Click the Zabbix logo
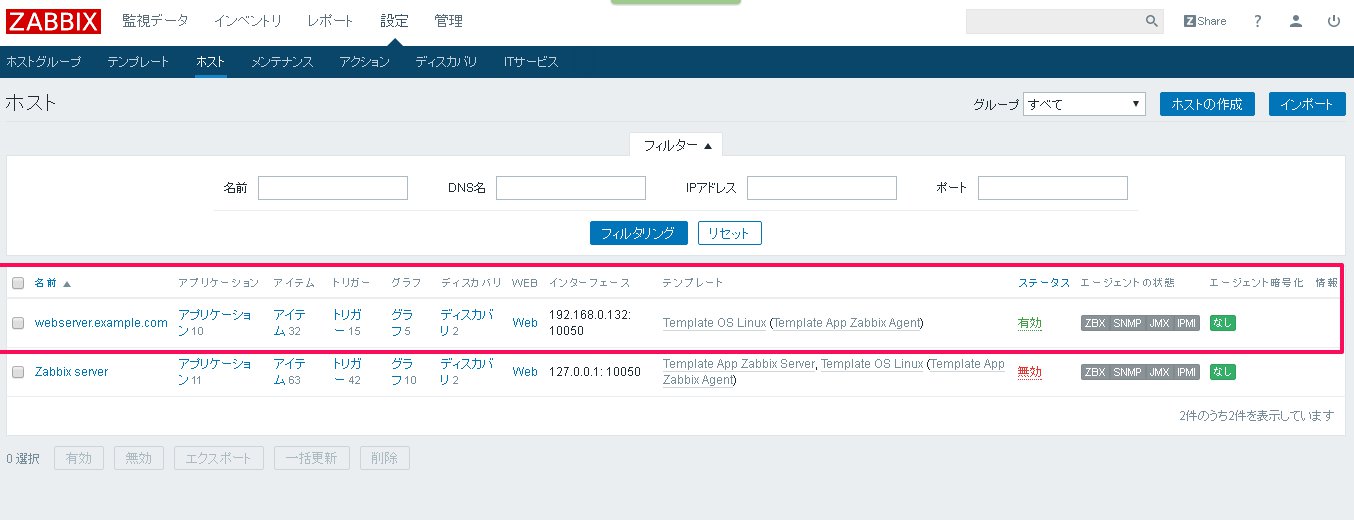This screenshot has width=1354, height=520. coord(53,21)
